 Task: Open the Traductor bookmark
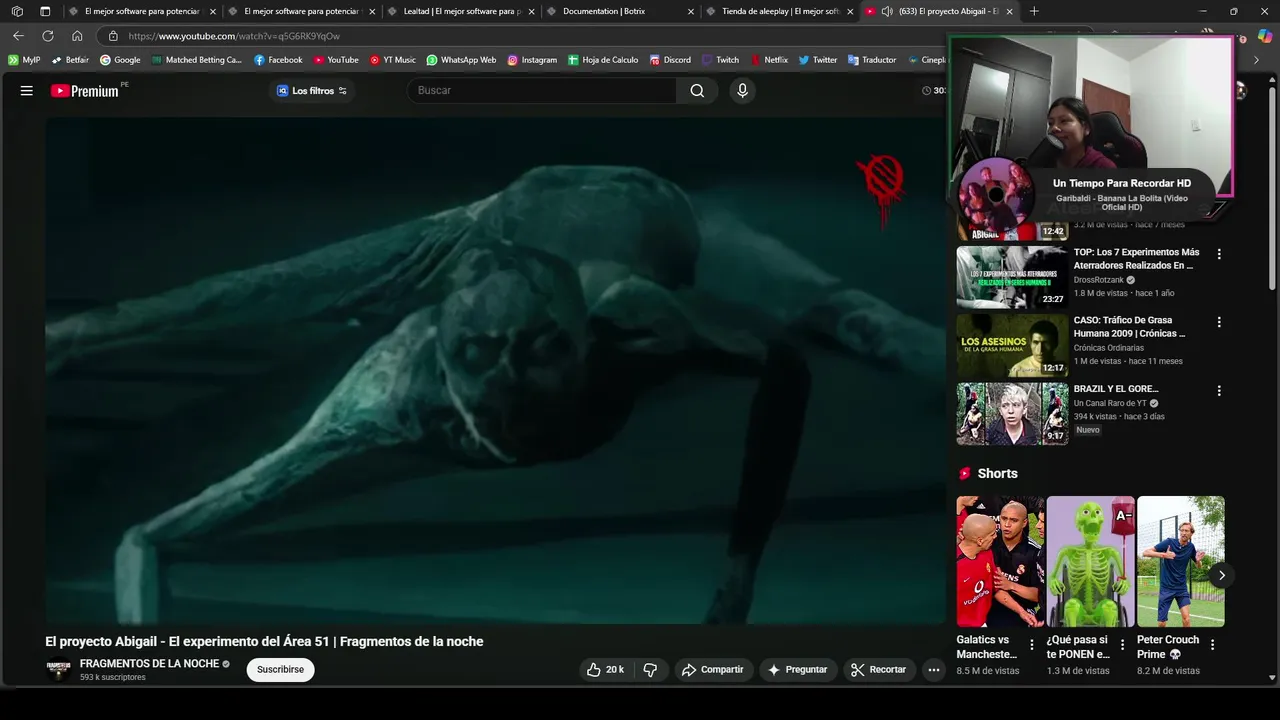[872, 60]
